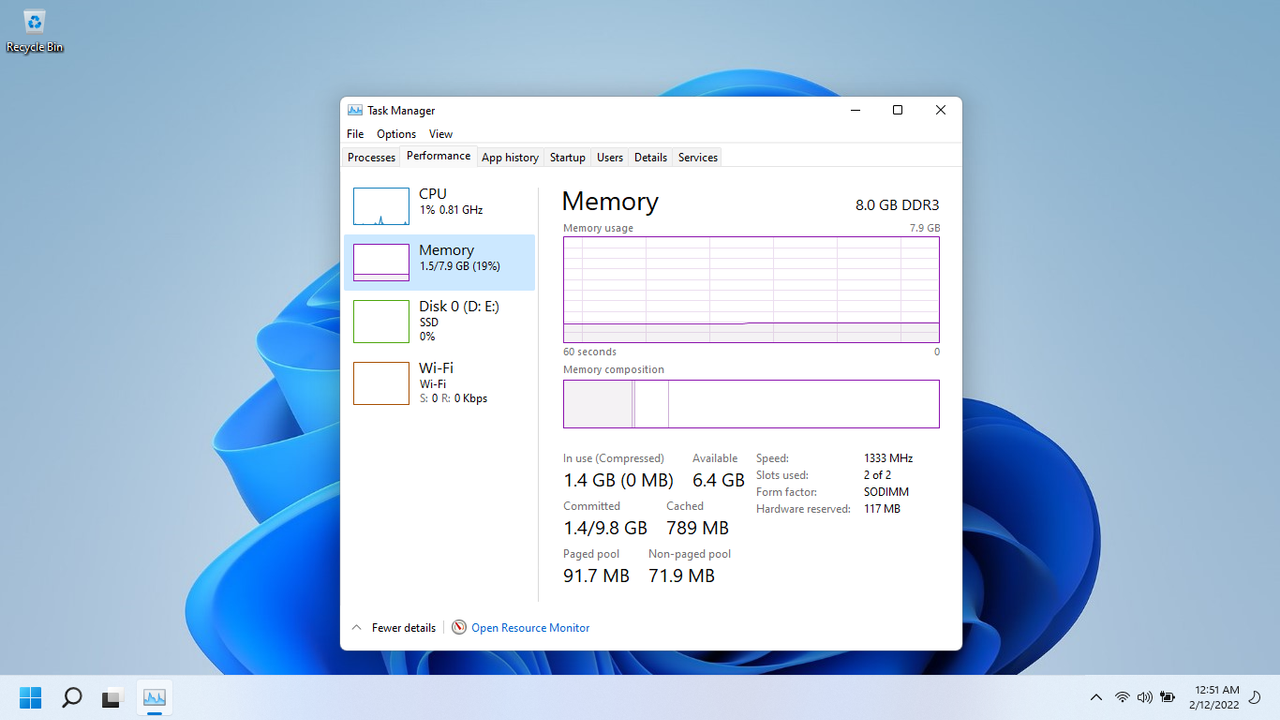Open the File menu

point(355,134)
